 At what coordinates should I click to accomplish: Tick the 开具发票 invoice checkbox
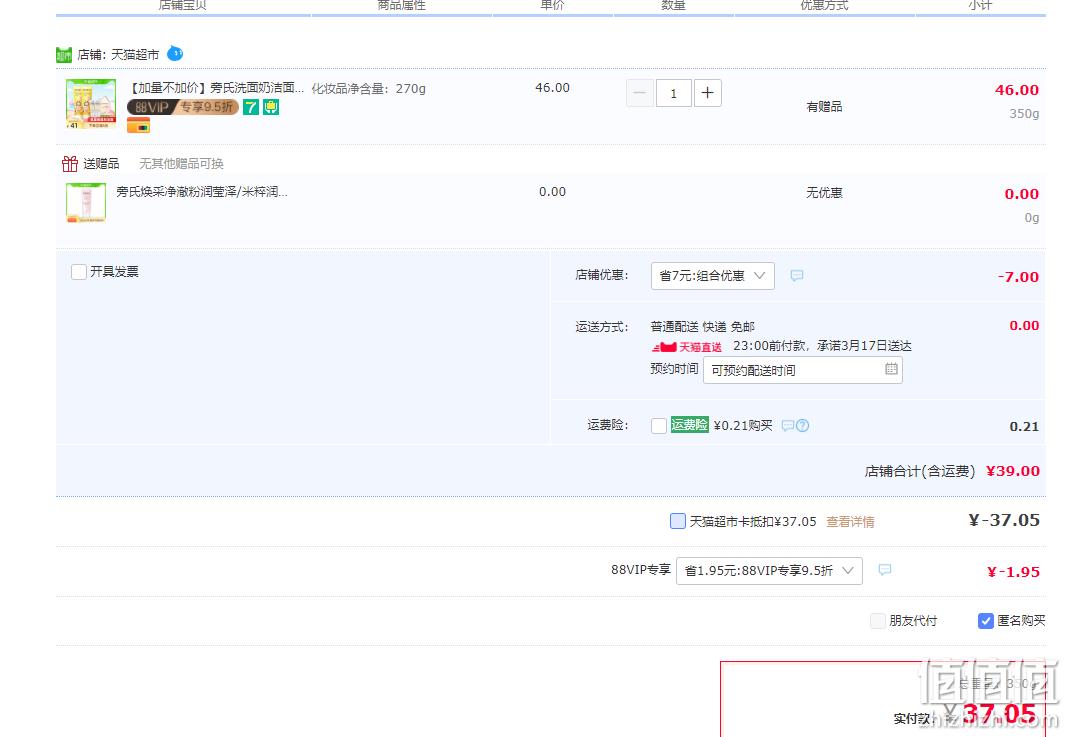pyautogui.click(x=79, y=272)
